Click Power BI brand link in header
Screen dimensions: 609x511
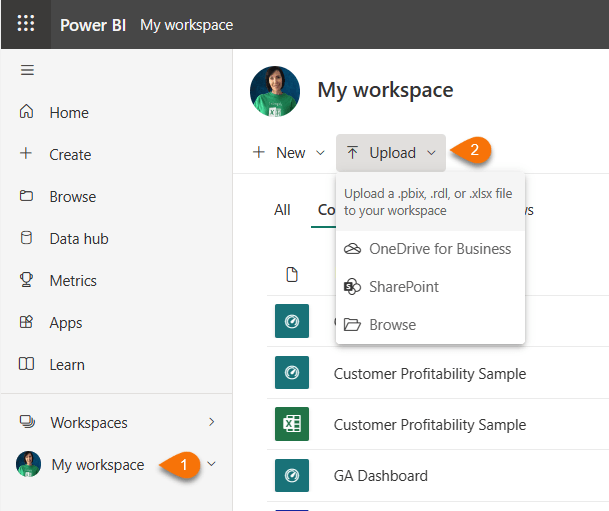93,25
